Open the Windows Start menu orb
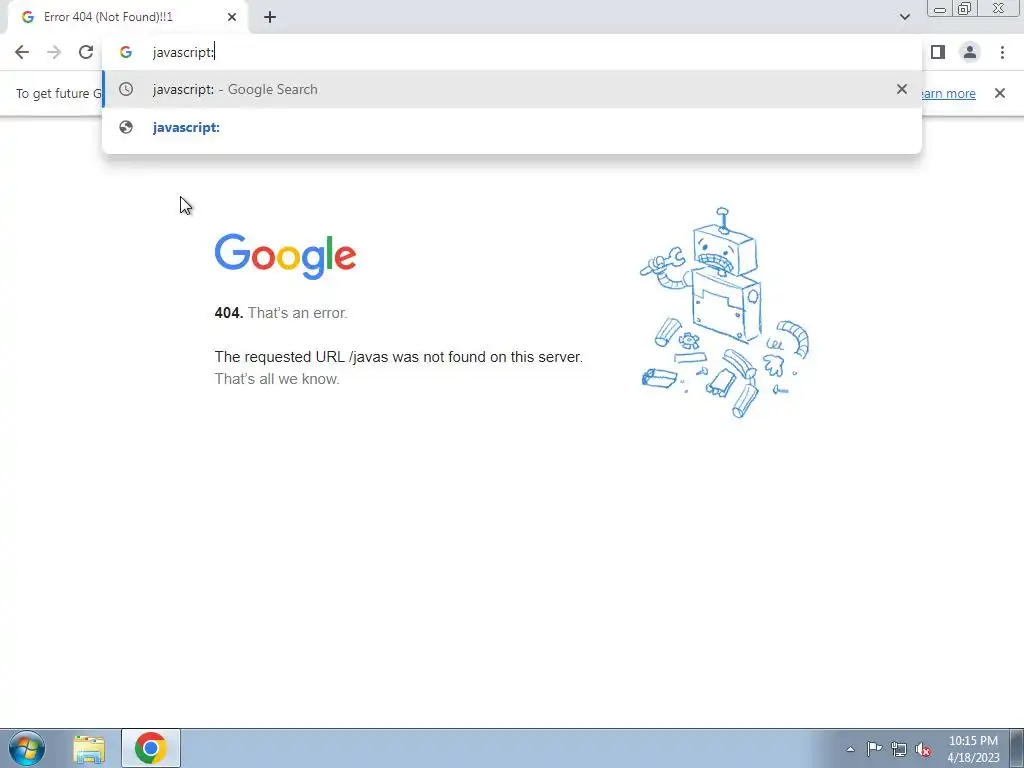 point(27,748)
